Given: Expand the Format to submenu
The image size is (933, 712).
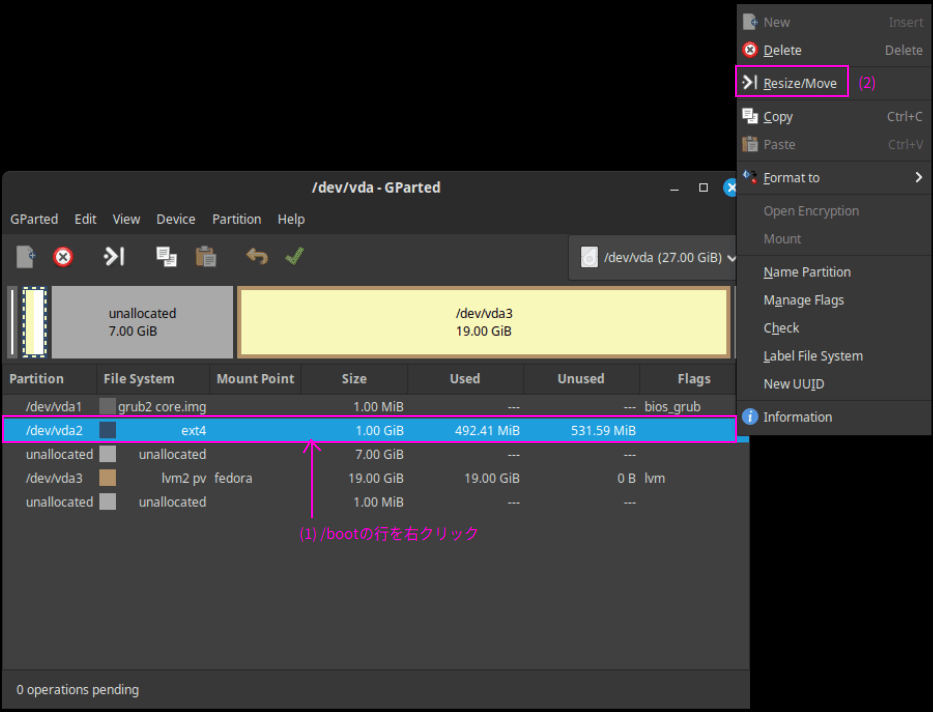Looking at the screenshot, I should click(834, 177).
